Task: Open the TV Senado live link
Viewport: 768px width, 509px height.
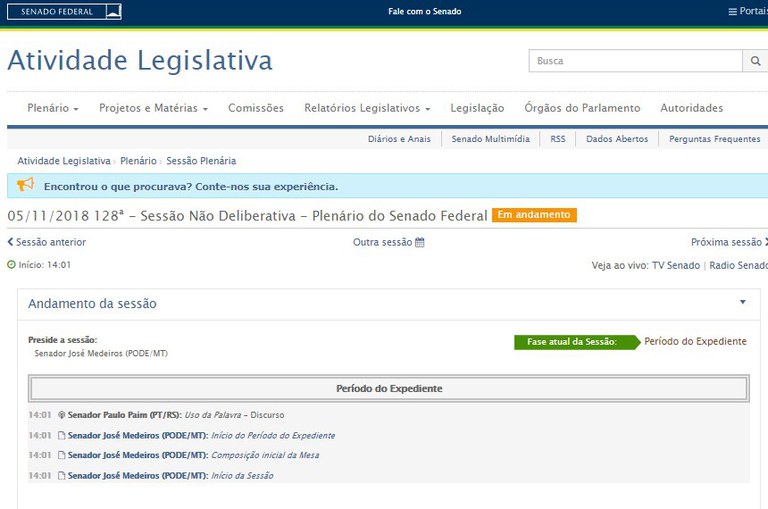Action: [676, 265]
